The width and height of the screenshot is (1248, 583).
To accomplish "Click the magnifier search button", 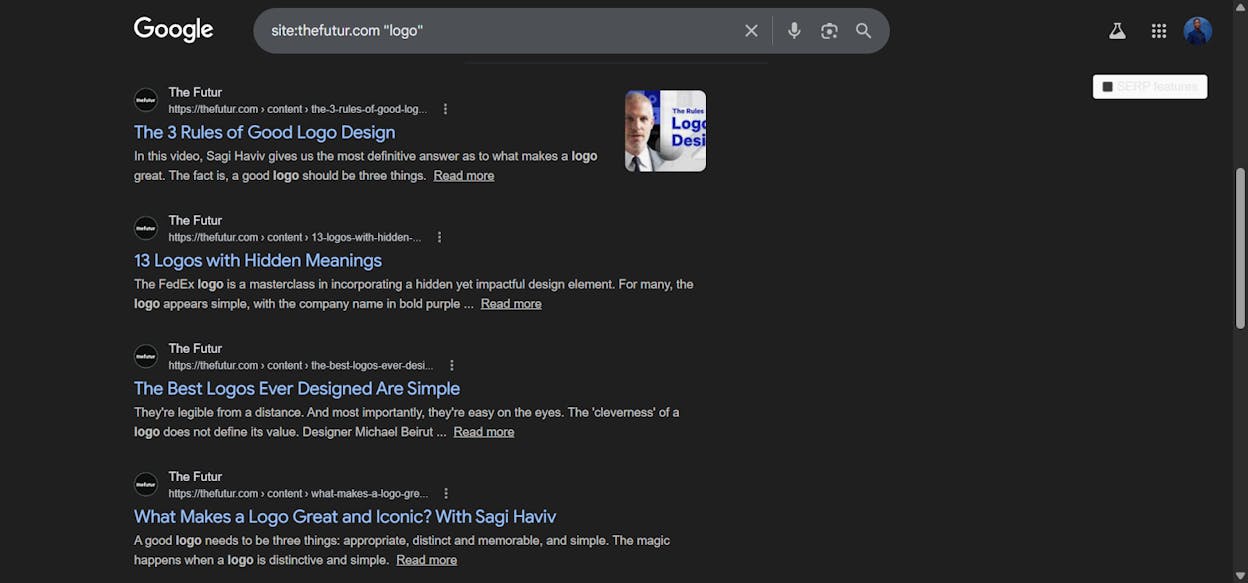I will (x=864, y=31).
